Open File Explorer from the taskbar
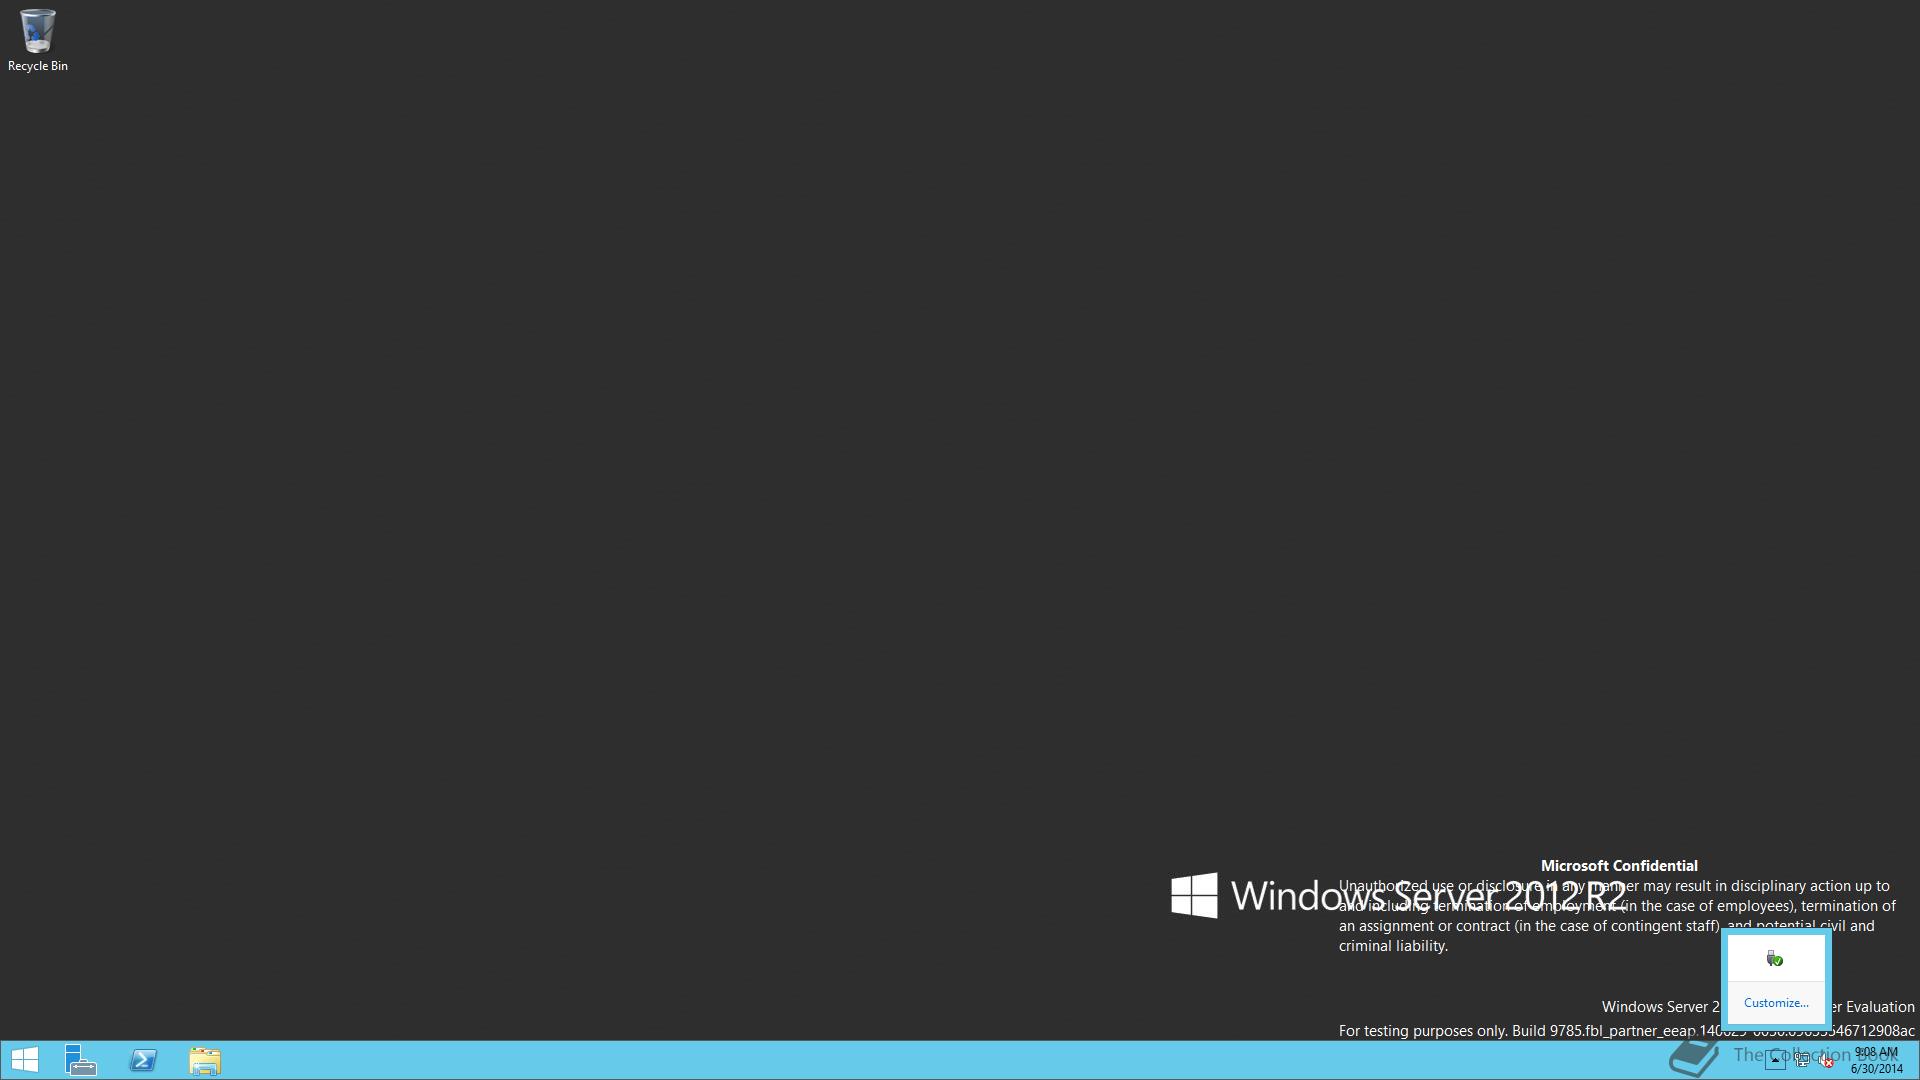 point(205,1060)
